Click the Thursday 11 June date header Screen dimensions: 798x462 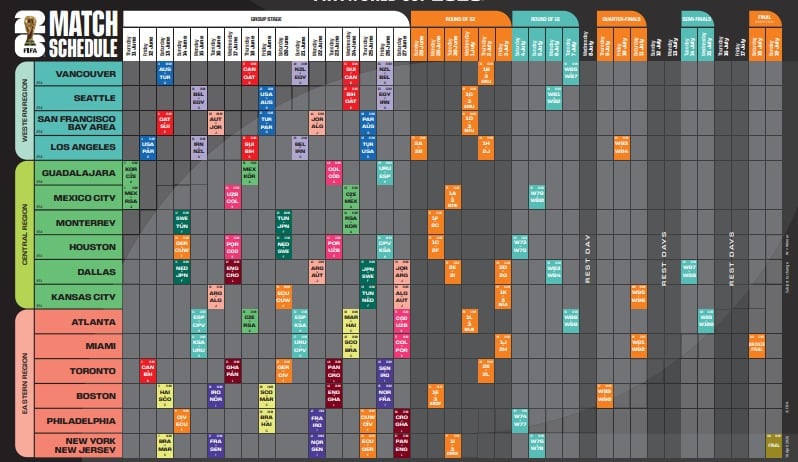pos(131,45)
